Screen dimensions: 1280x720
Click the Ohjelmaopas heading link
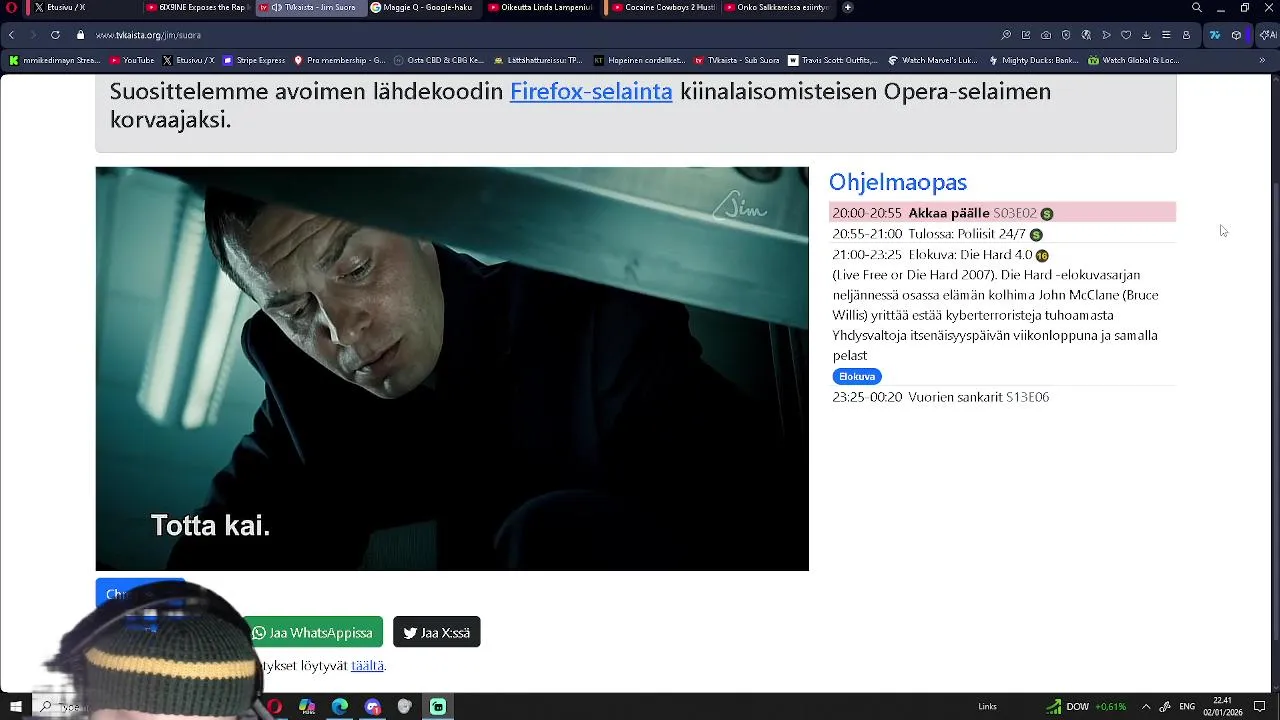tap(898, 182)
